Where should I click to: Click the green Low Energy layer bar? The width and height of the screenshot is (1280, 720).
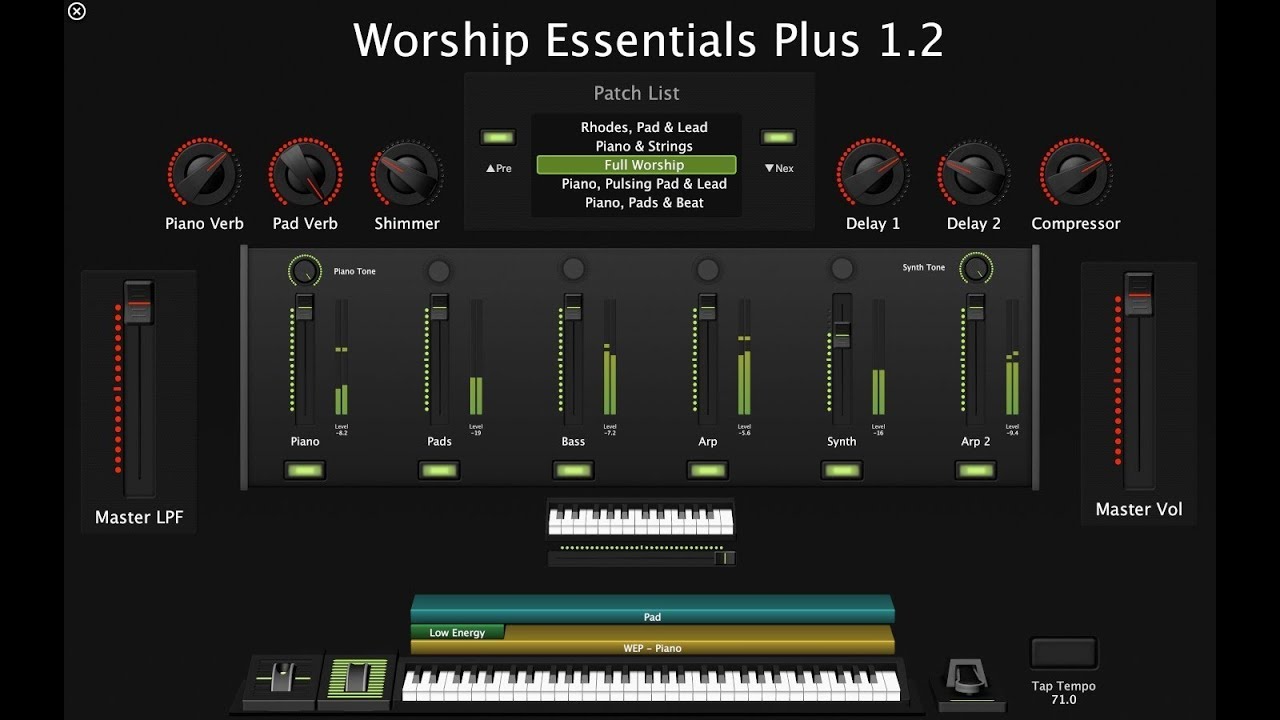point(457,632)
